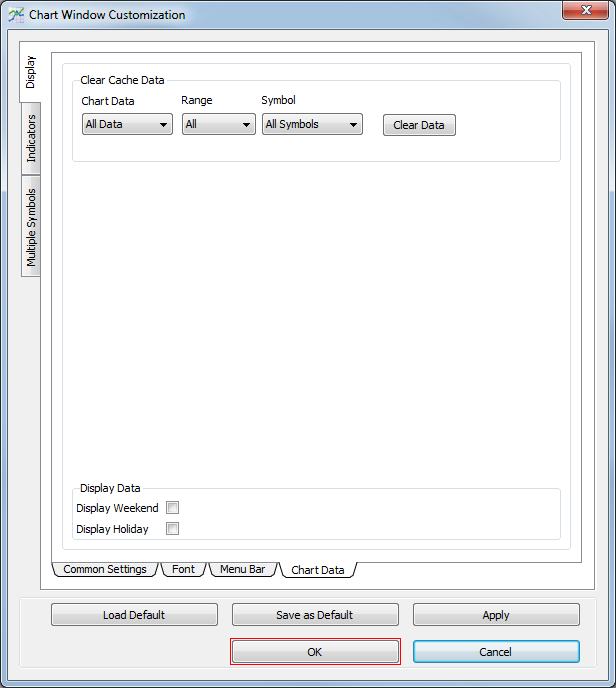Click the Load Default button
The width and height of the screenshot is (616, 688).
[x=134, y=615]
